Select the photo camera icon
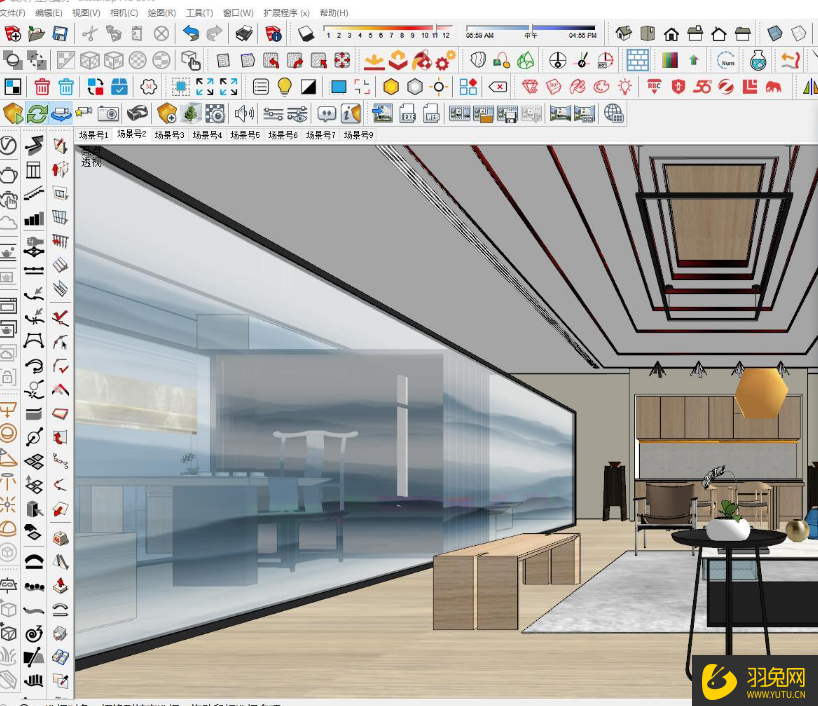Image resolution: width=818 pixels, height=706 pixels. [x=108, y=113]
